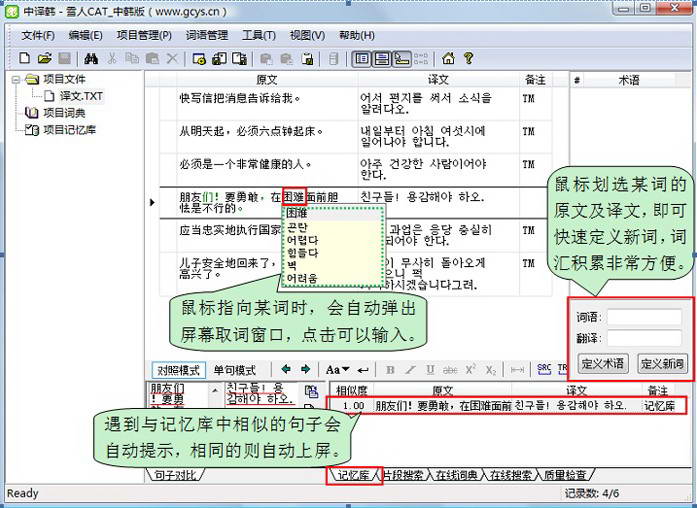Click the 定义术语 button
This screenshot has height=508, width=697.
point(603,364)
